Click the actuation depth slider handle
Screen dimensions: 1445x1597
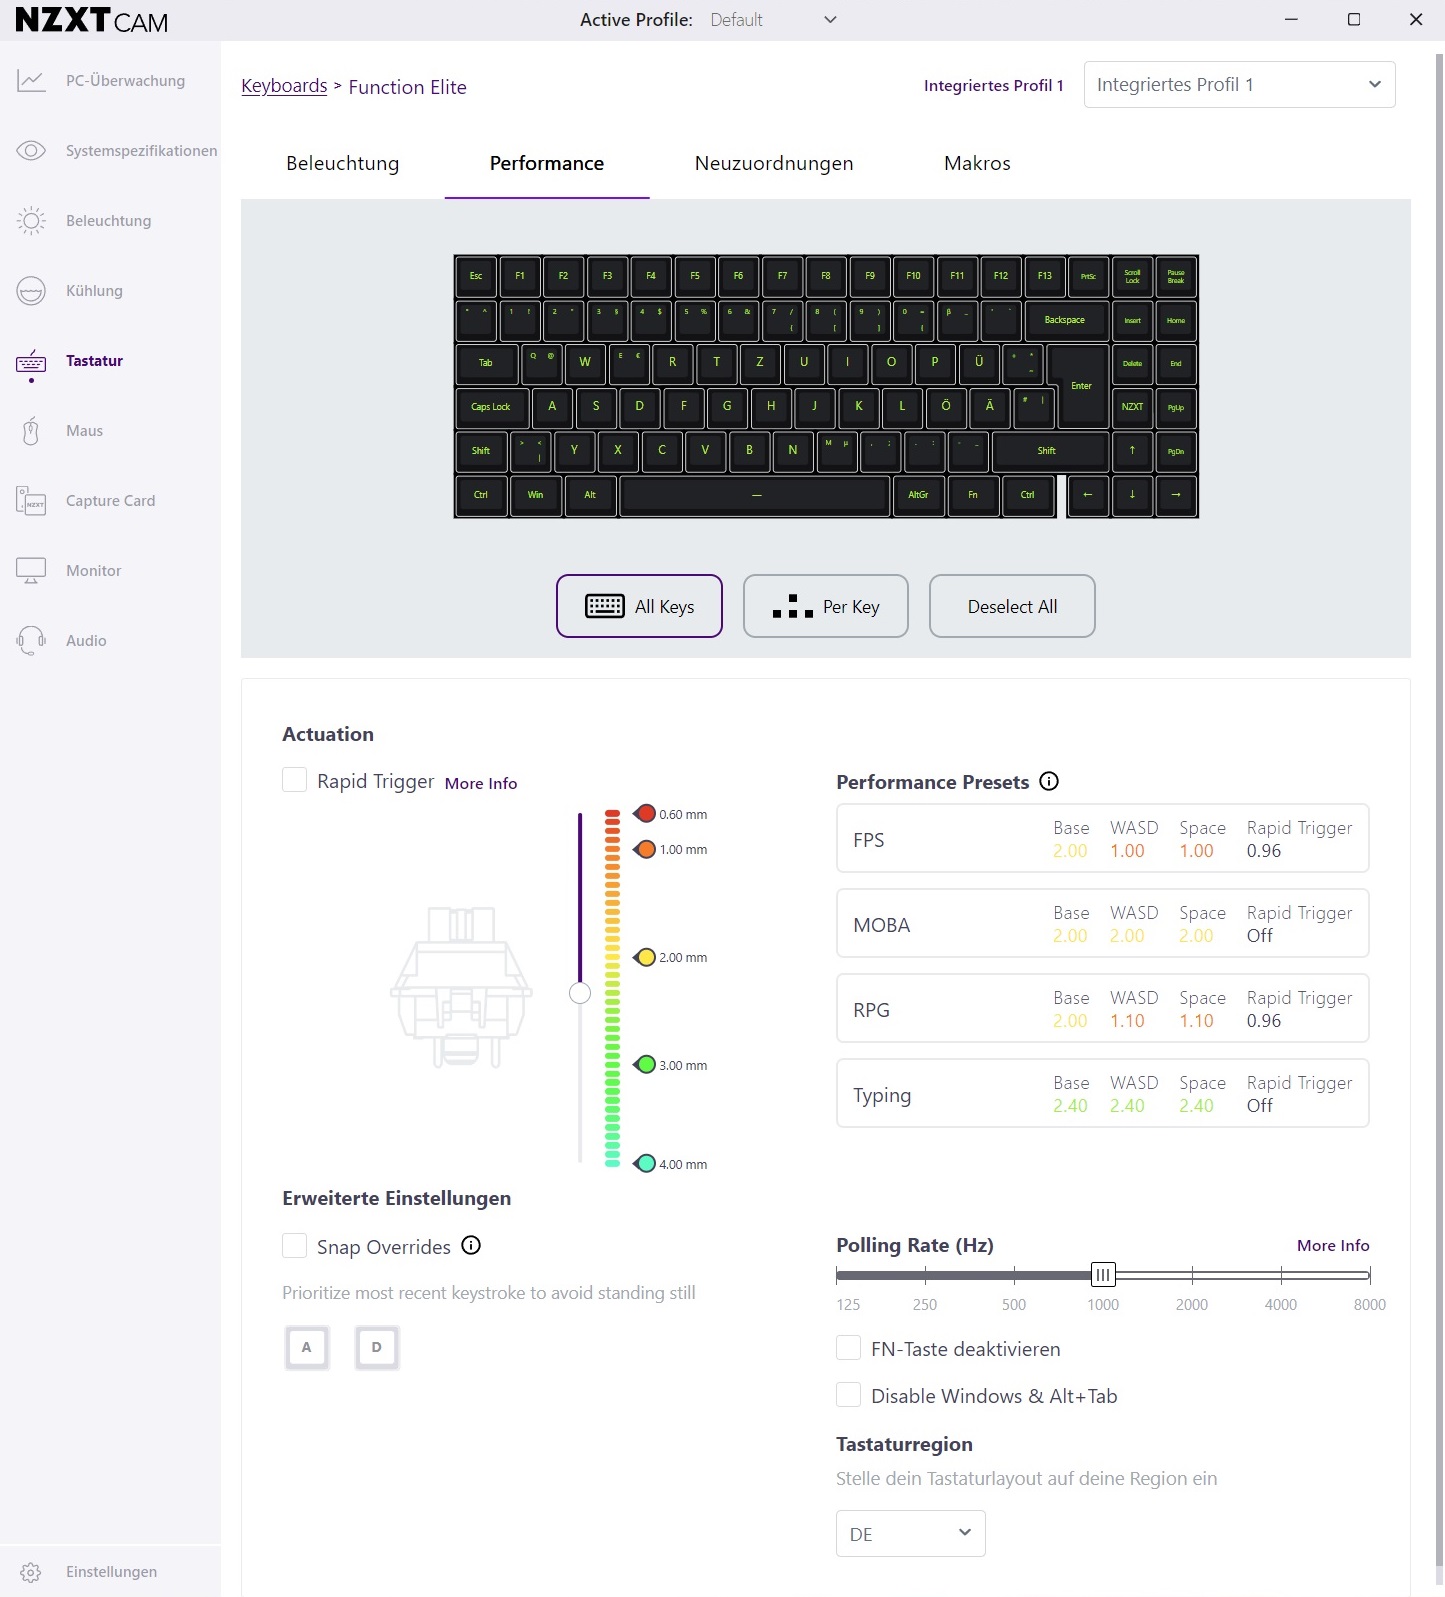click(580, 993)
